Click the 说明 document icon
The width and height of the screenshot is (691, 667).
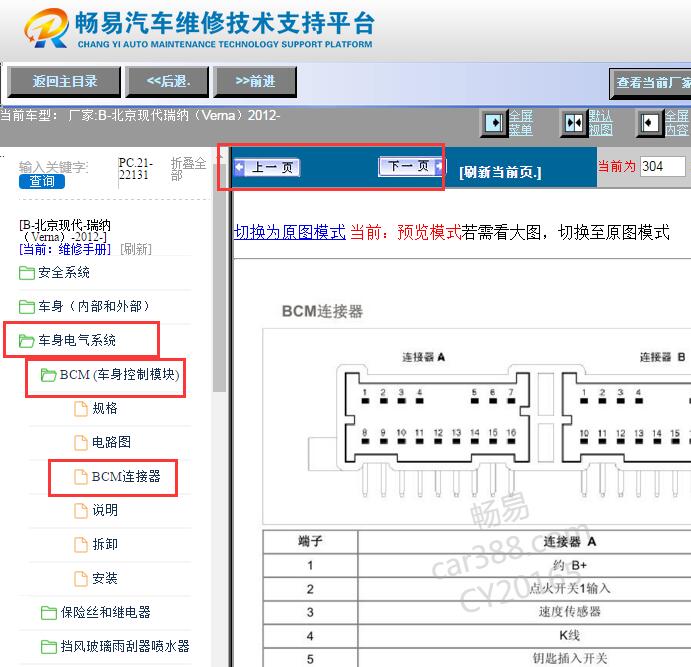pyautogui.click(x=81, y=511)
